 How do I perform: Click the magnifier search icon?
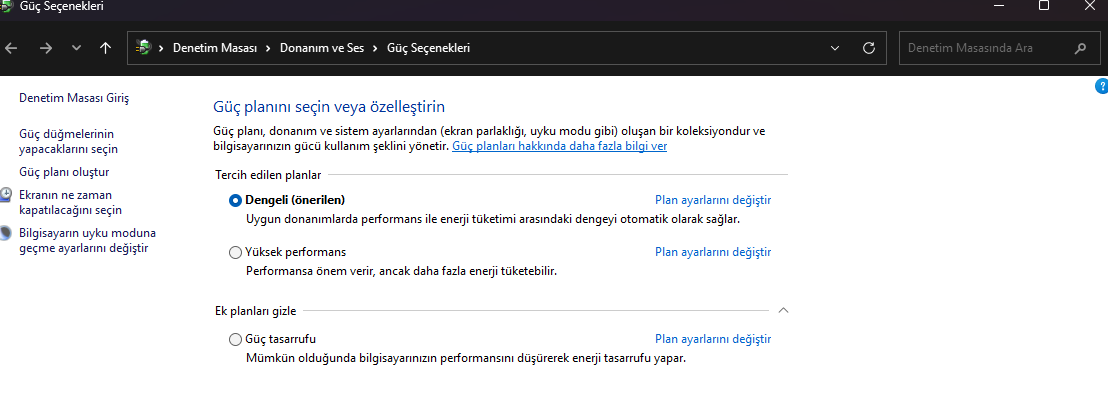point(1080,49)
